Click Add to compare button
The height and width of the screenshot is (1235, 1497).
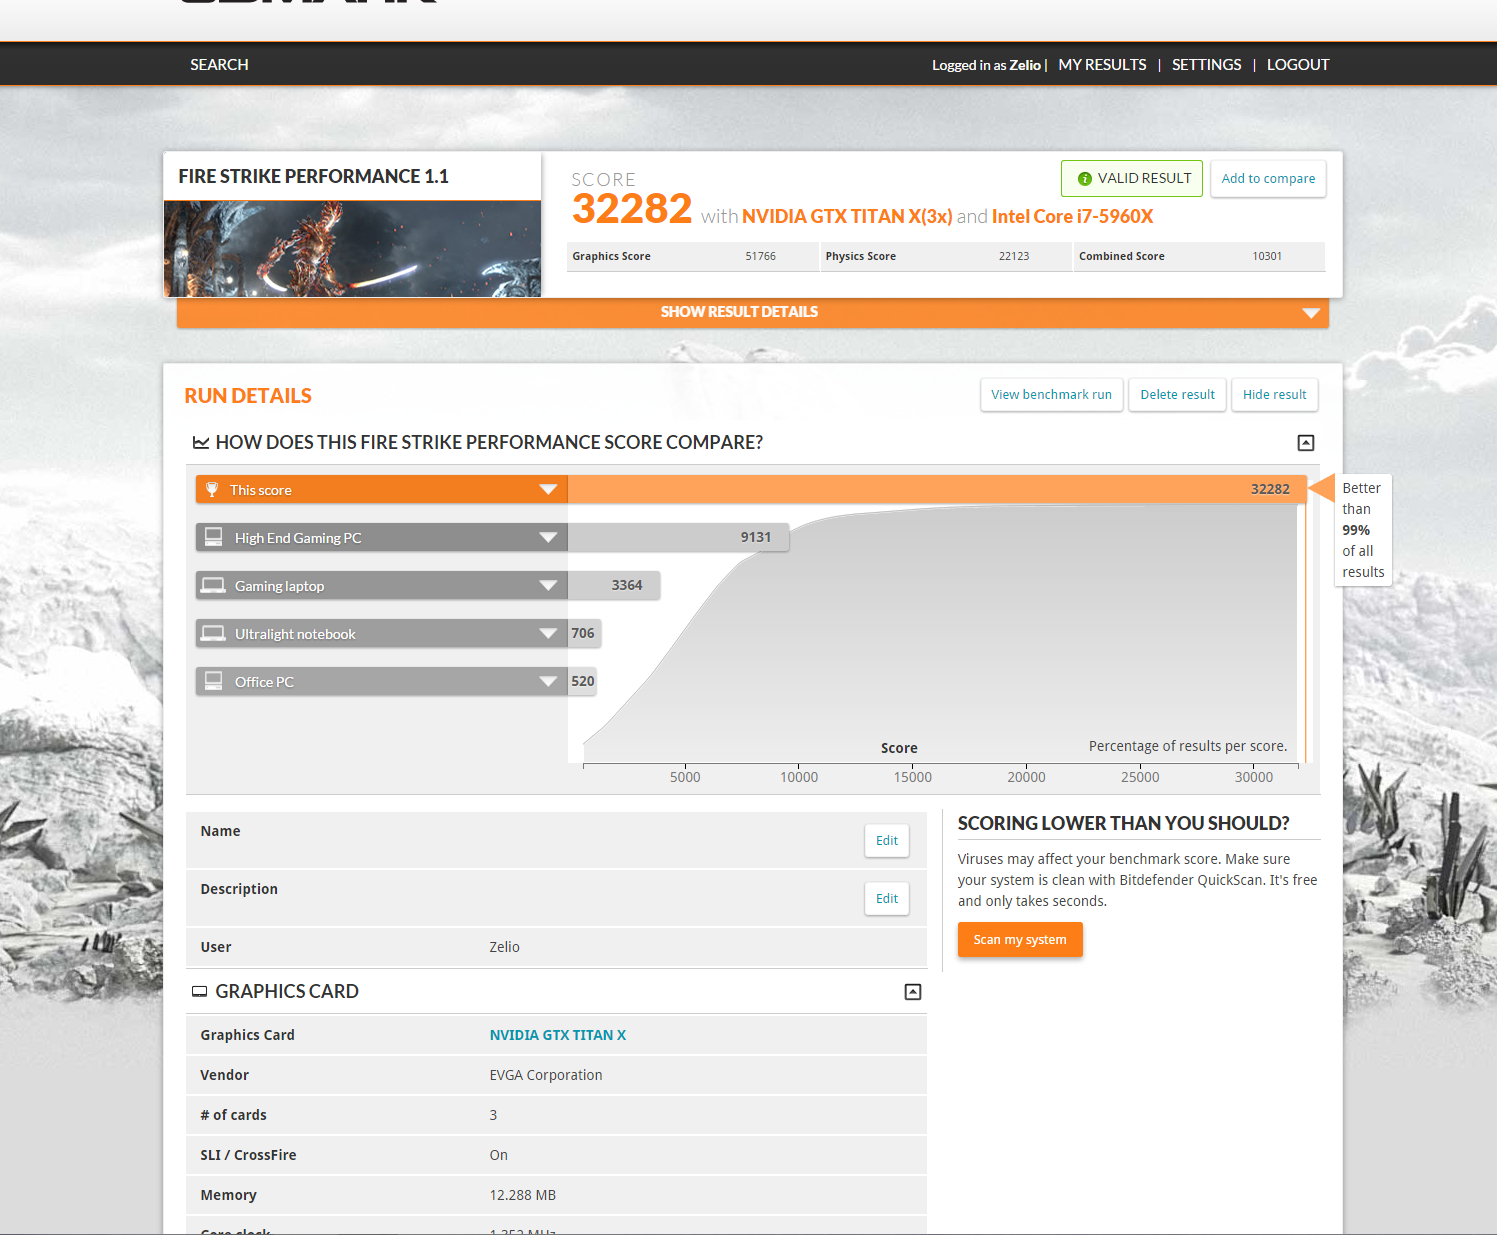pyautogui.click(x=1268, y=178)
